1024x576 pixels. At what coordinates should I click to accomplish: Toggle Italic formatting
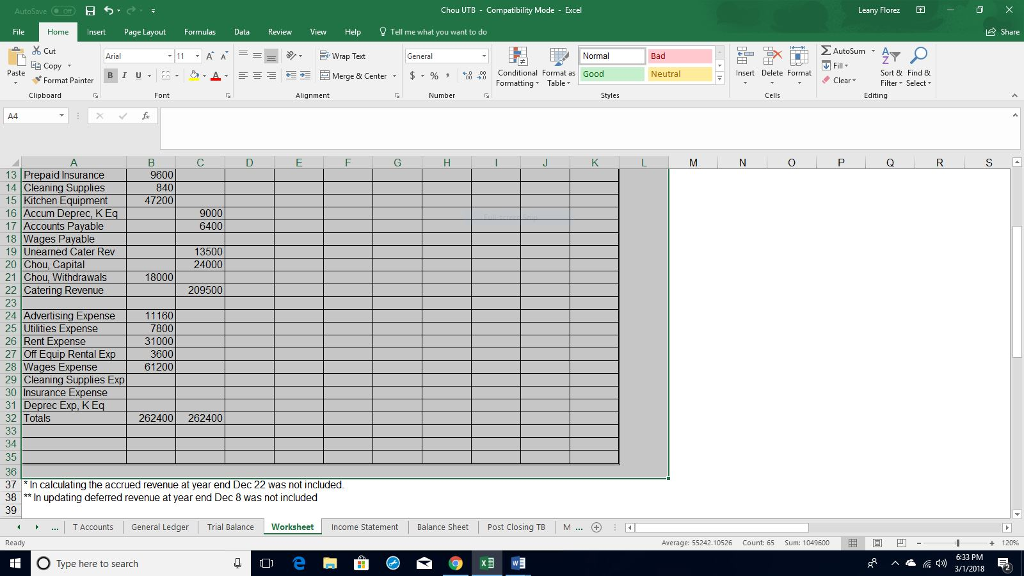click(124, 76)
